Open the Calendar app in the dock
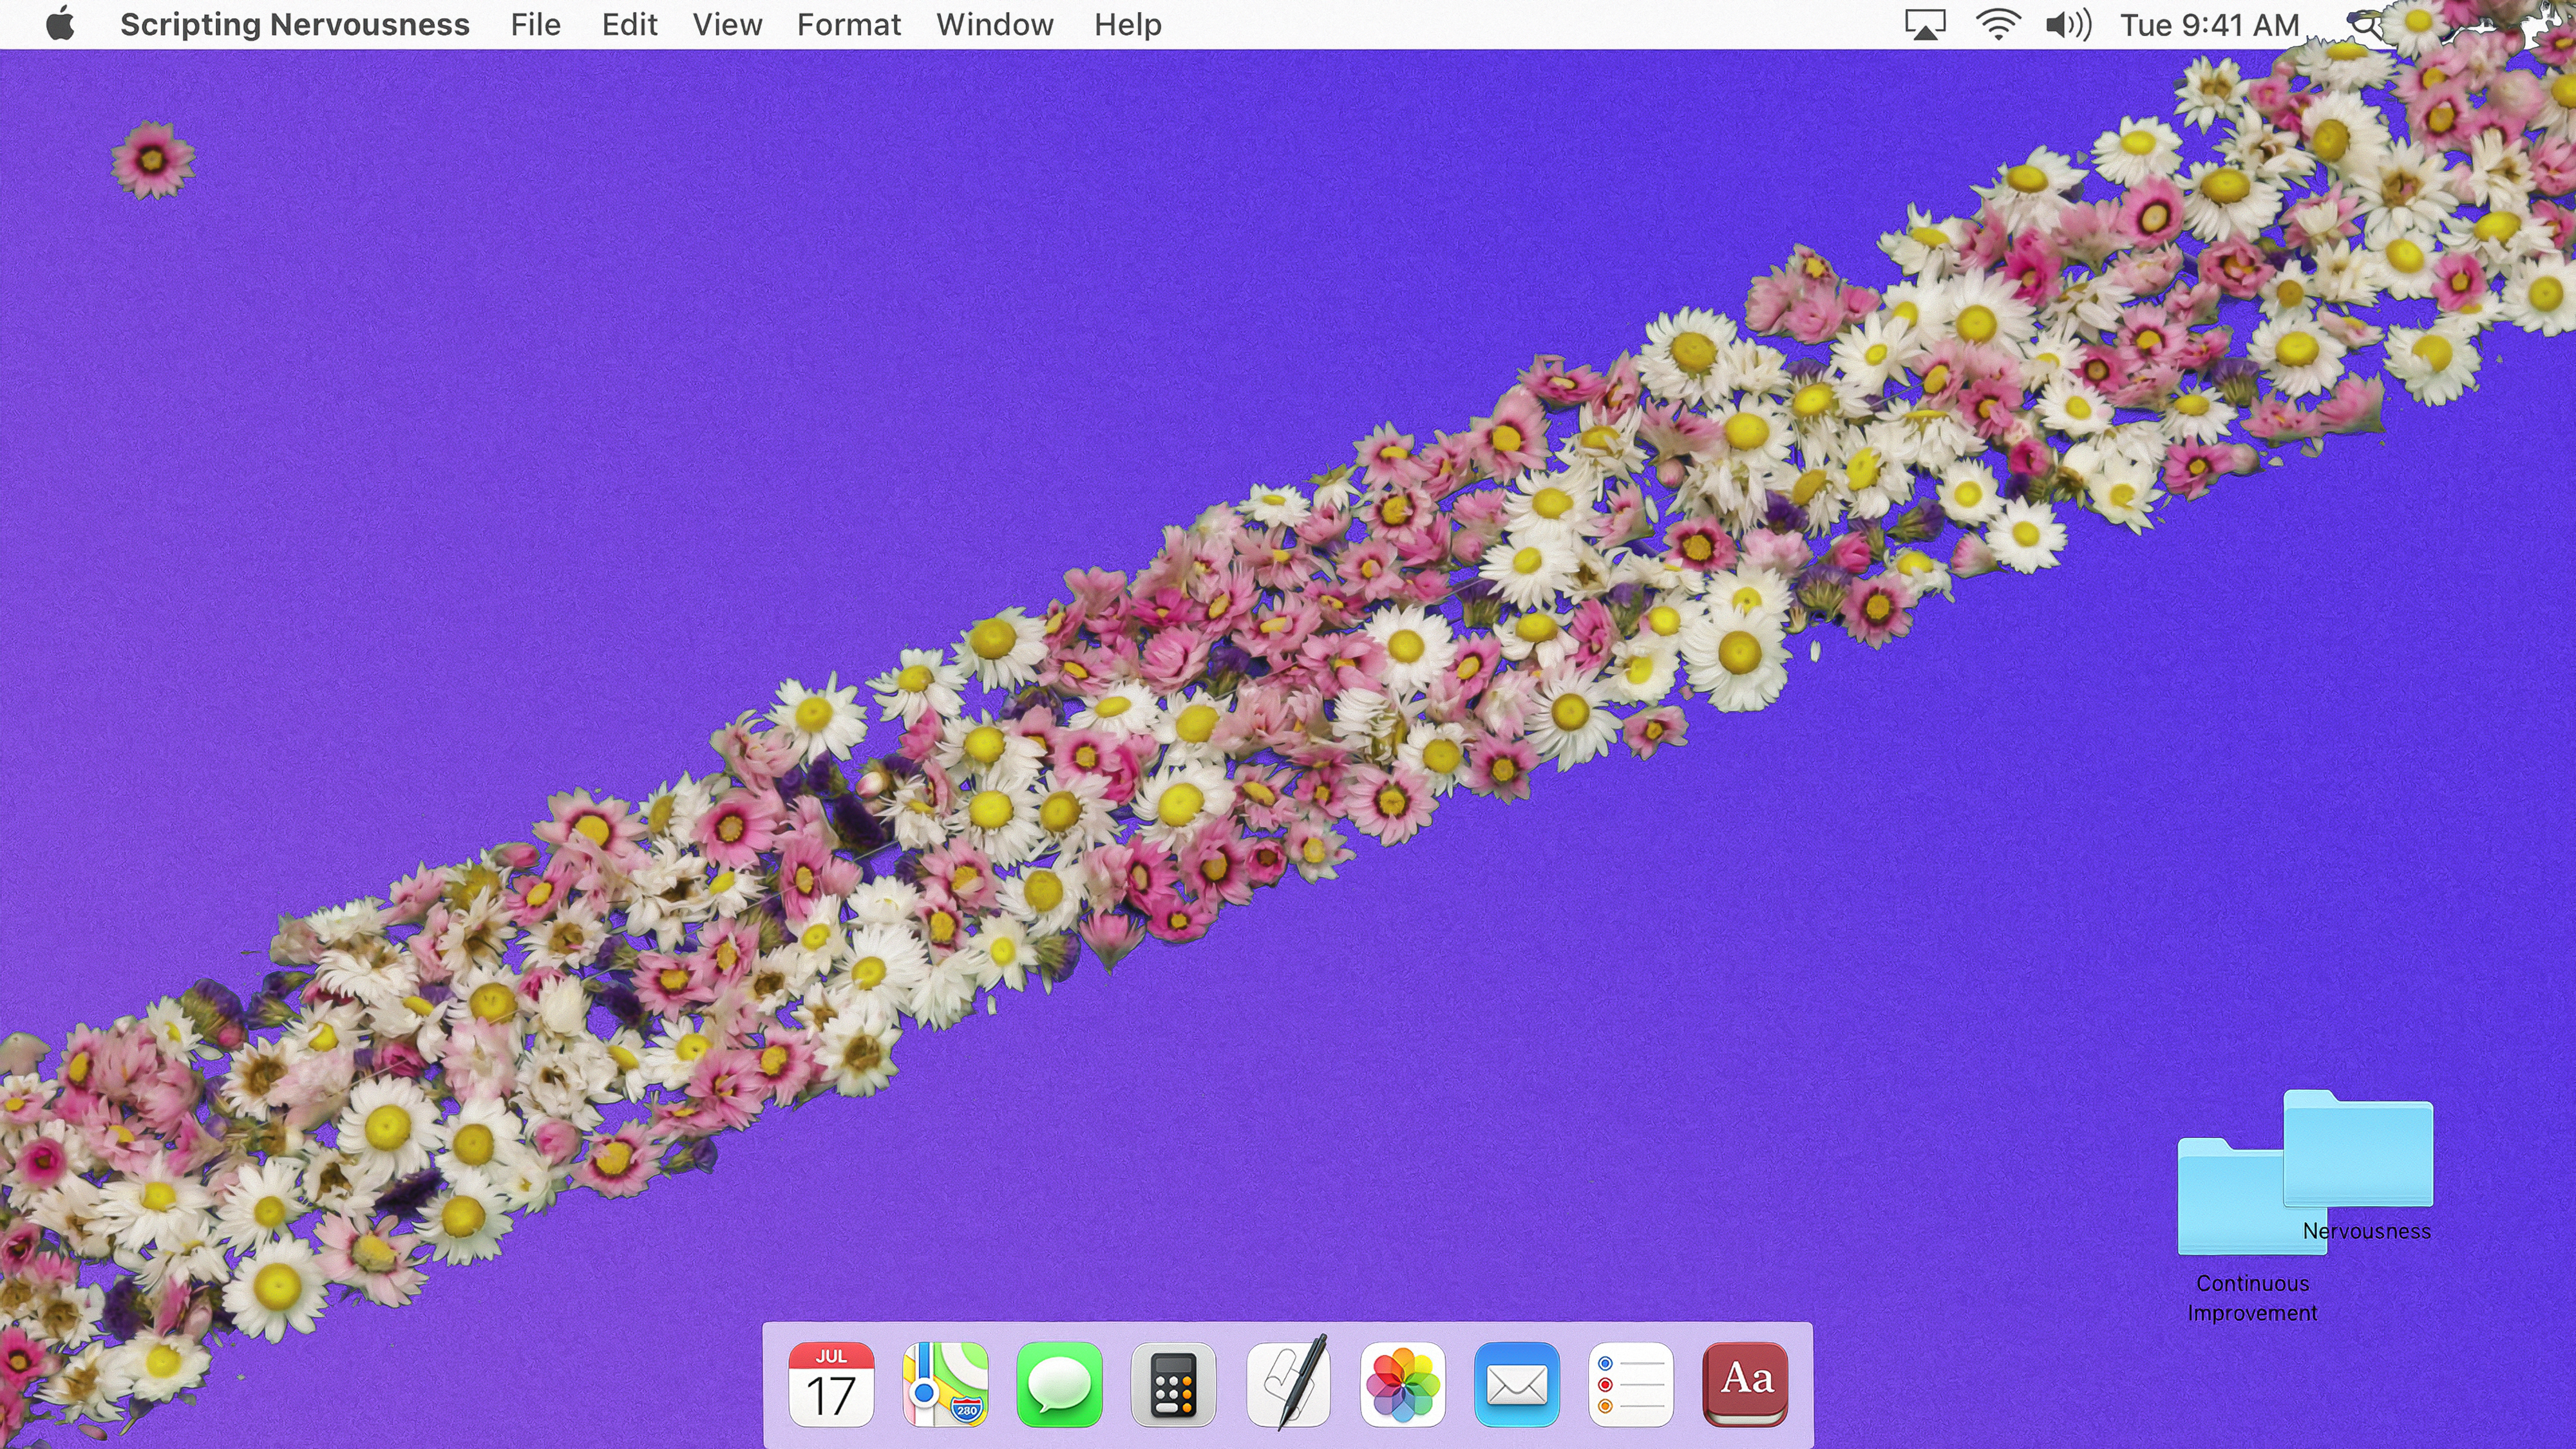The width and height of the screenshot is (2576, 1449). coord(830,1385)
